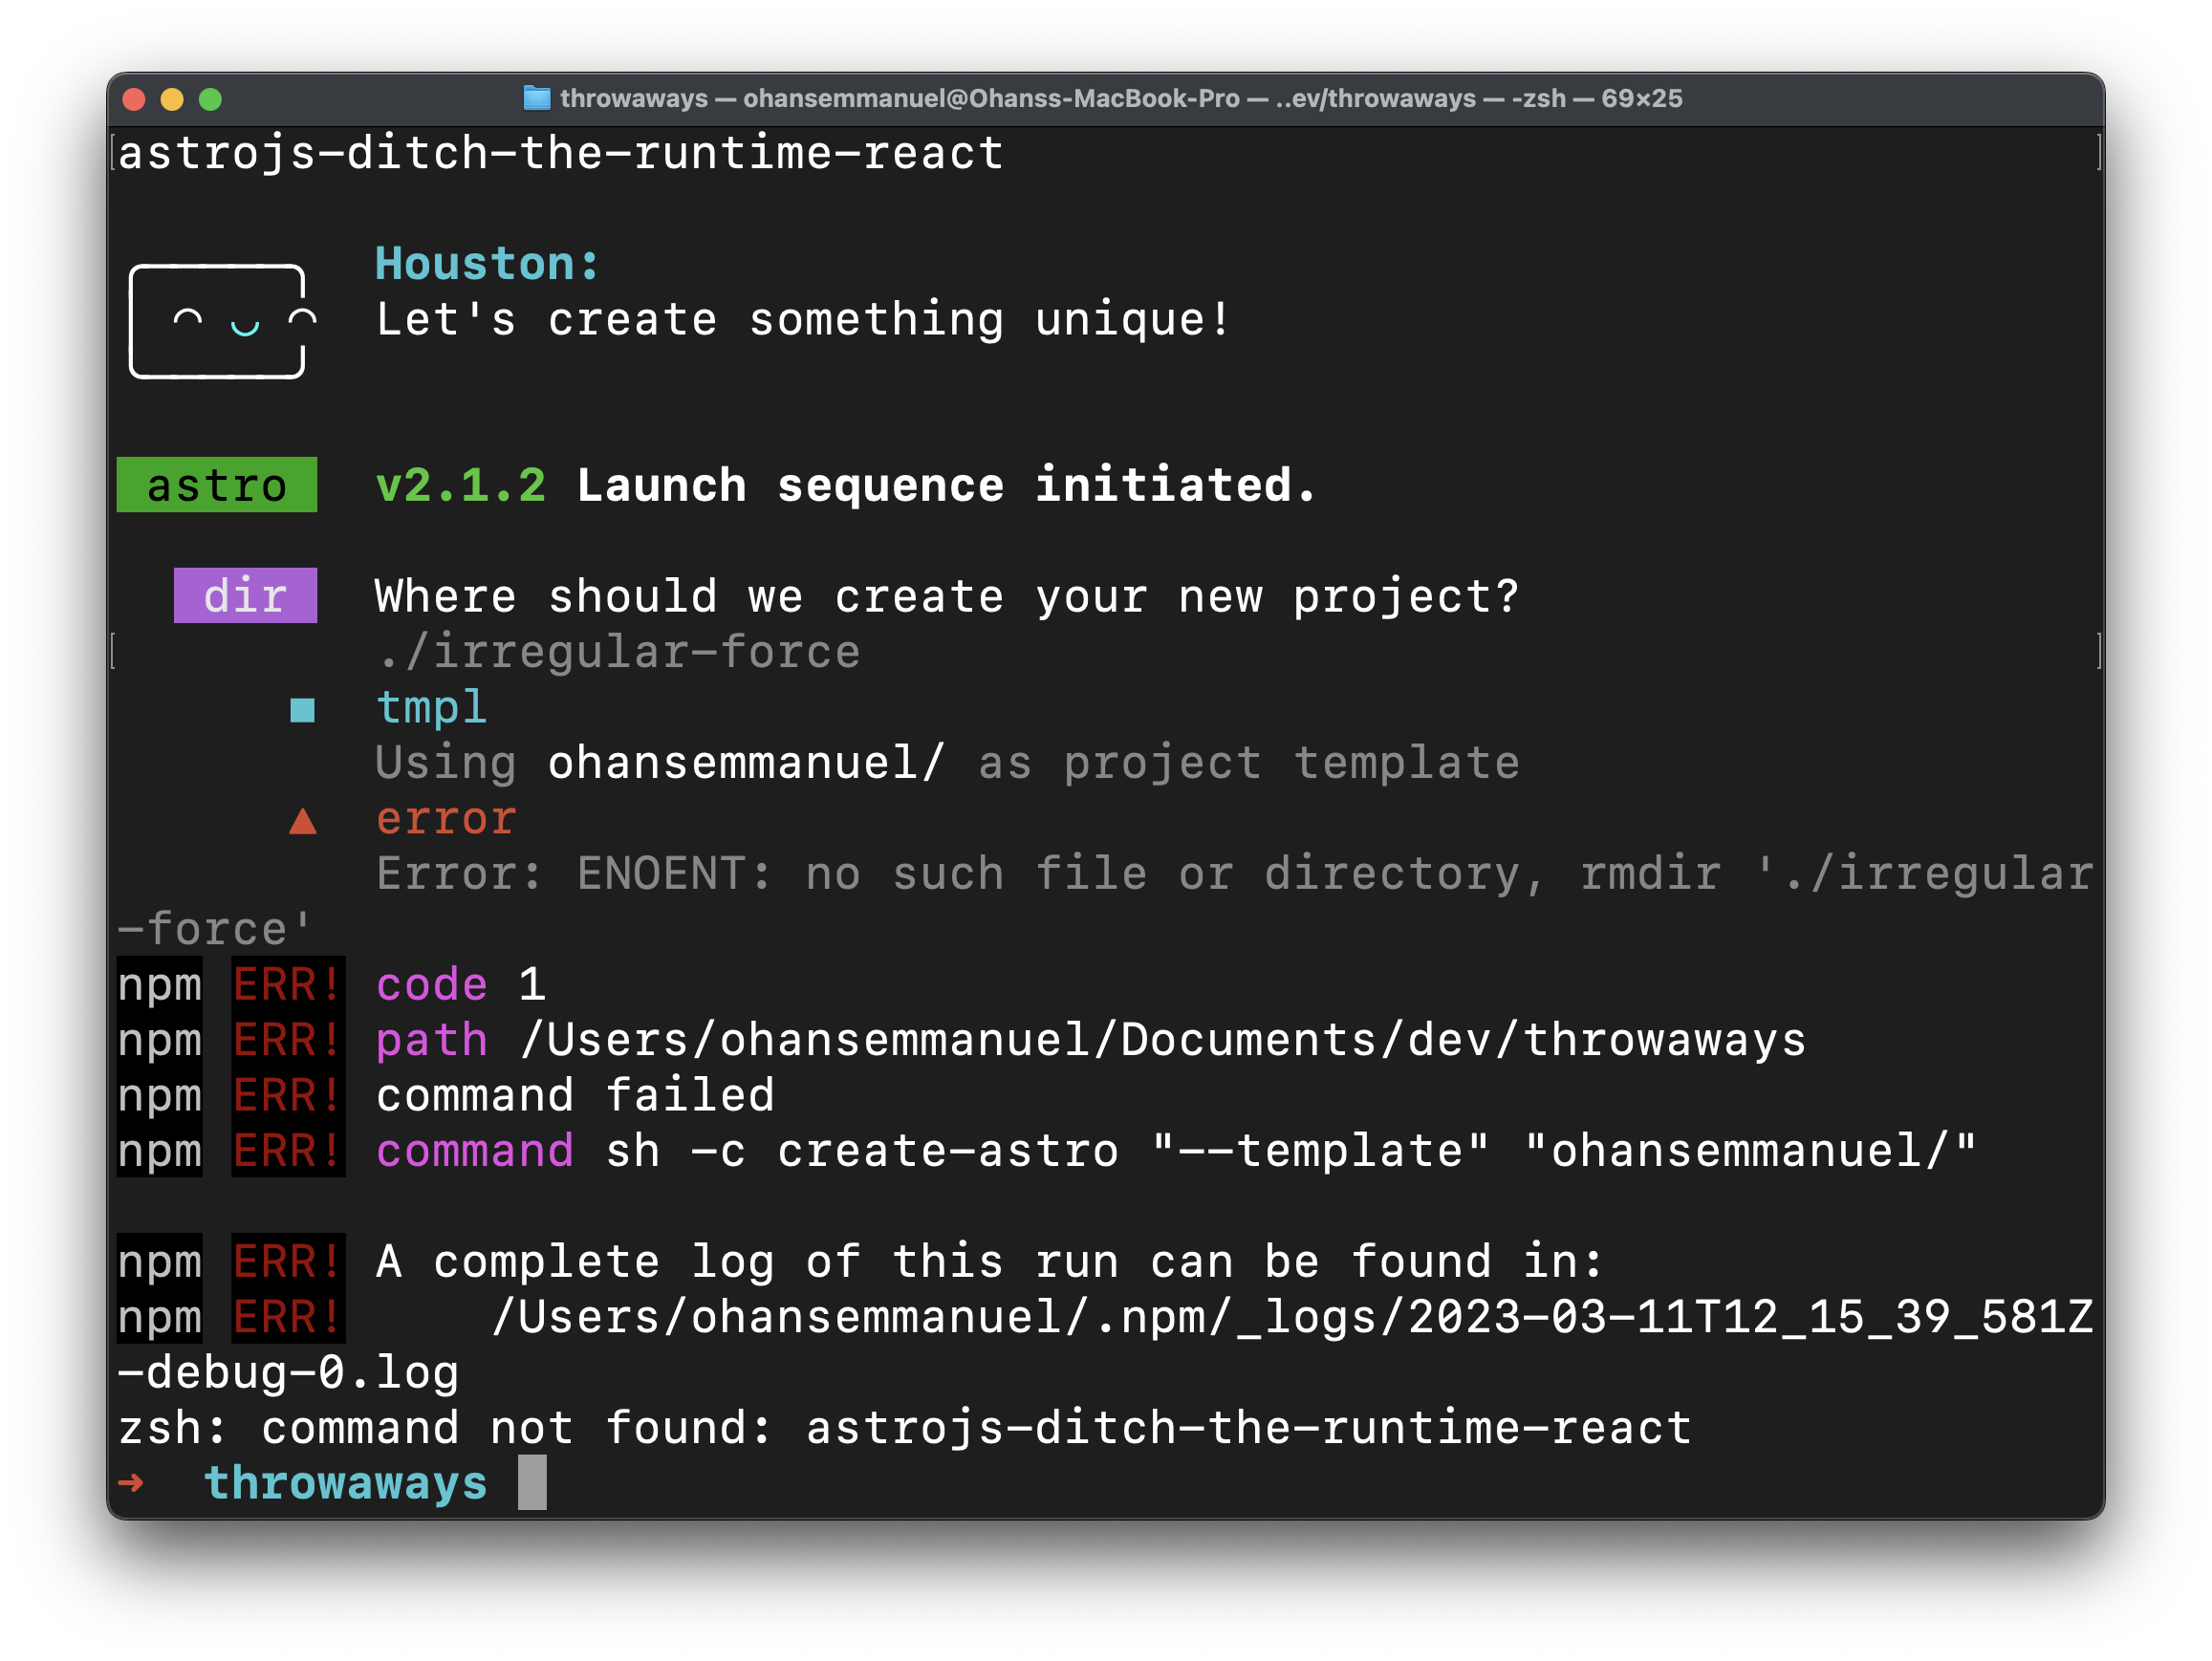Click the 'tmpl' label
Viewport: 2212px width, 1661px height.
[x=432, y=708]
